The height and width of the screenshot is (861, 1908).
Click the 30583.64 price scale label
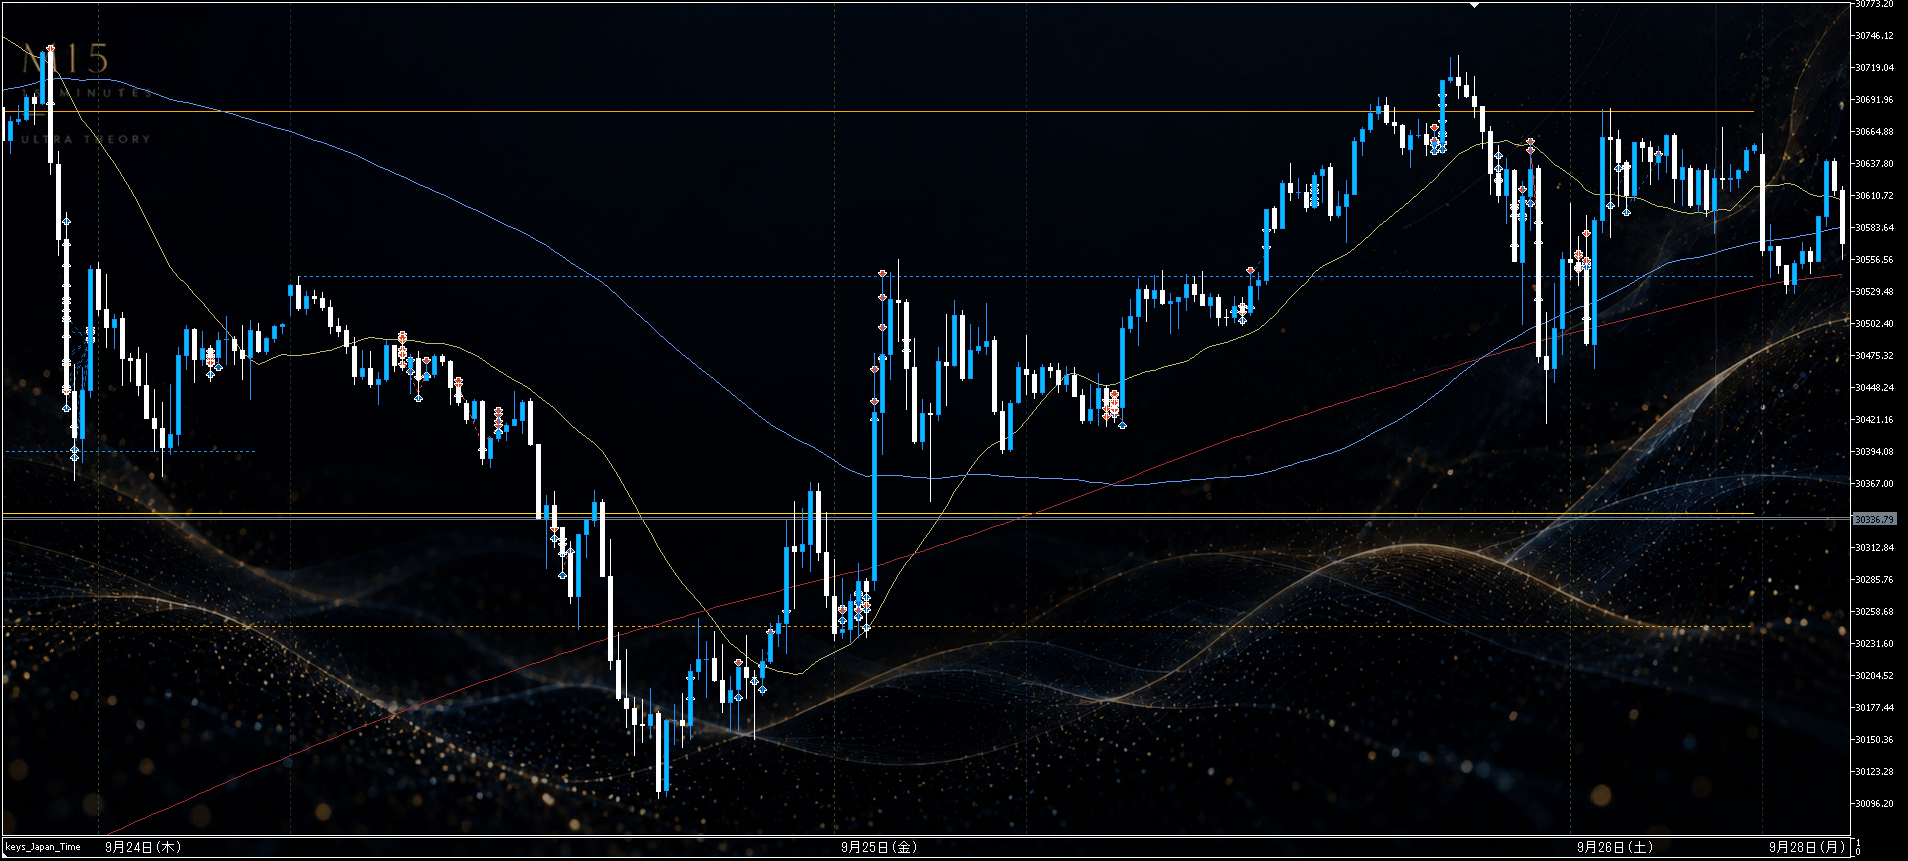[1874, 228]
